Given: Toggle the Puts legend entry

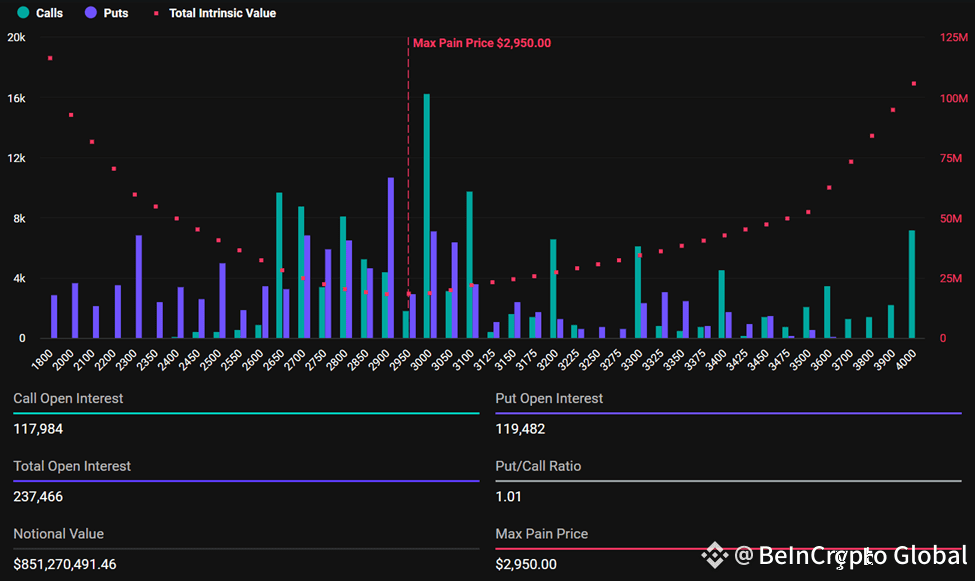Looking at the screenshot, I should coord(106,13).
